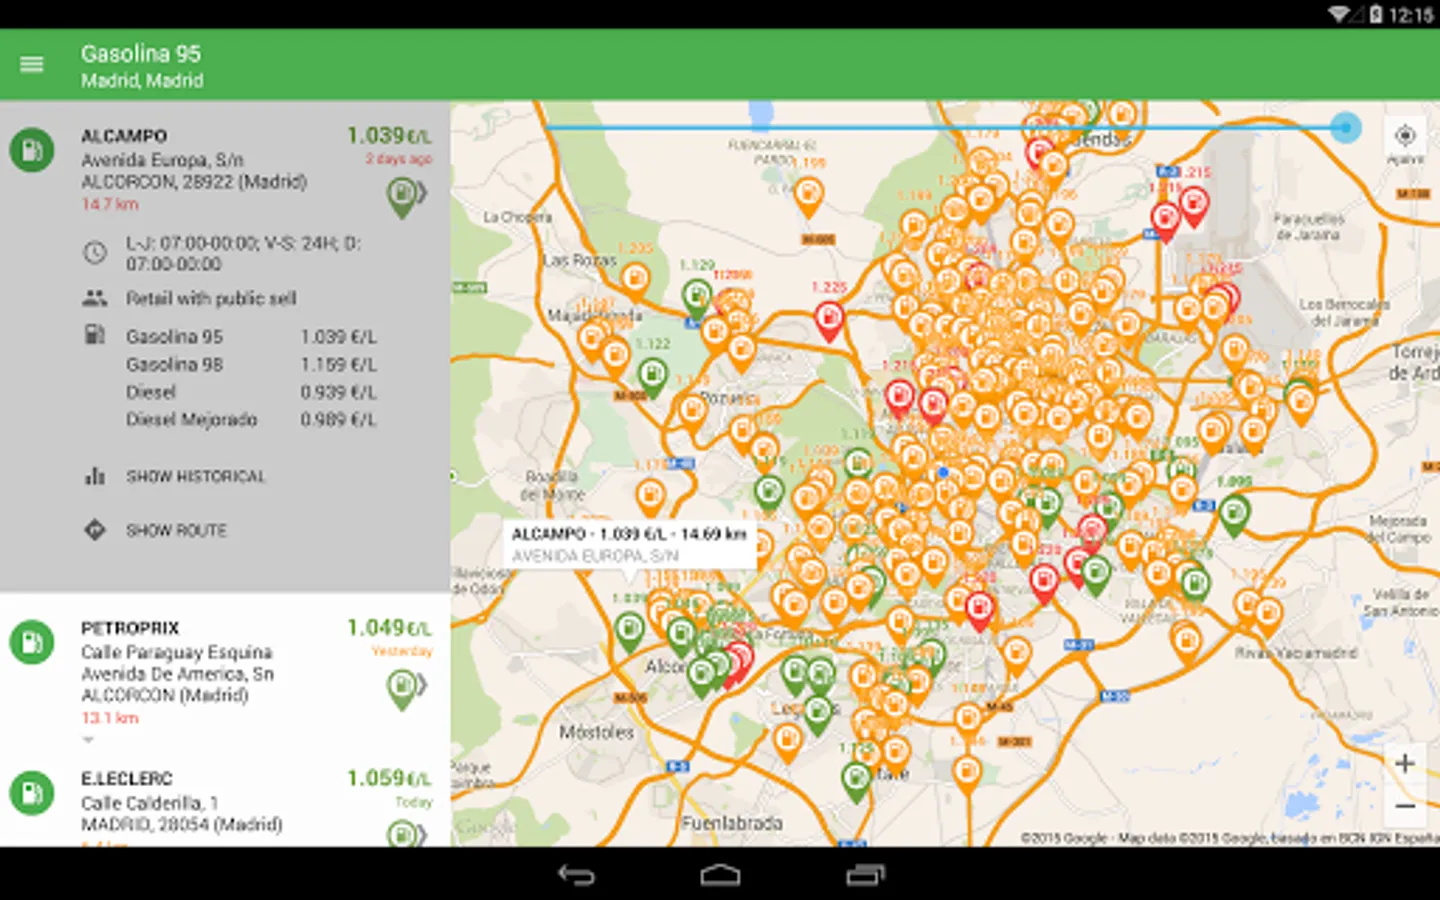Image resolution: width=1440 pixels, height=900 pixels.
Task: Click the blue slider handle above the map
Action: point(1346,127)
